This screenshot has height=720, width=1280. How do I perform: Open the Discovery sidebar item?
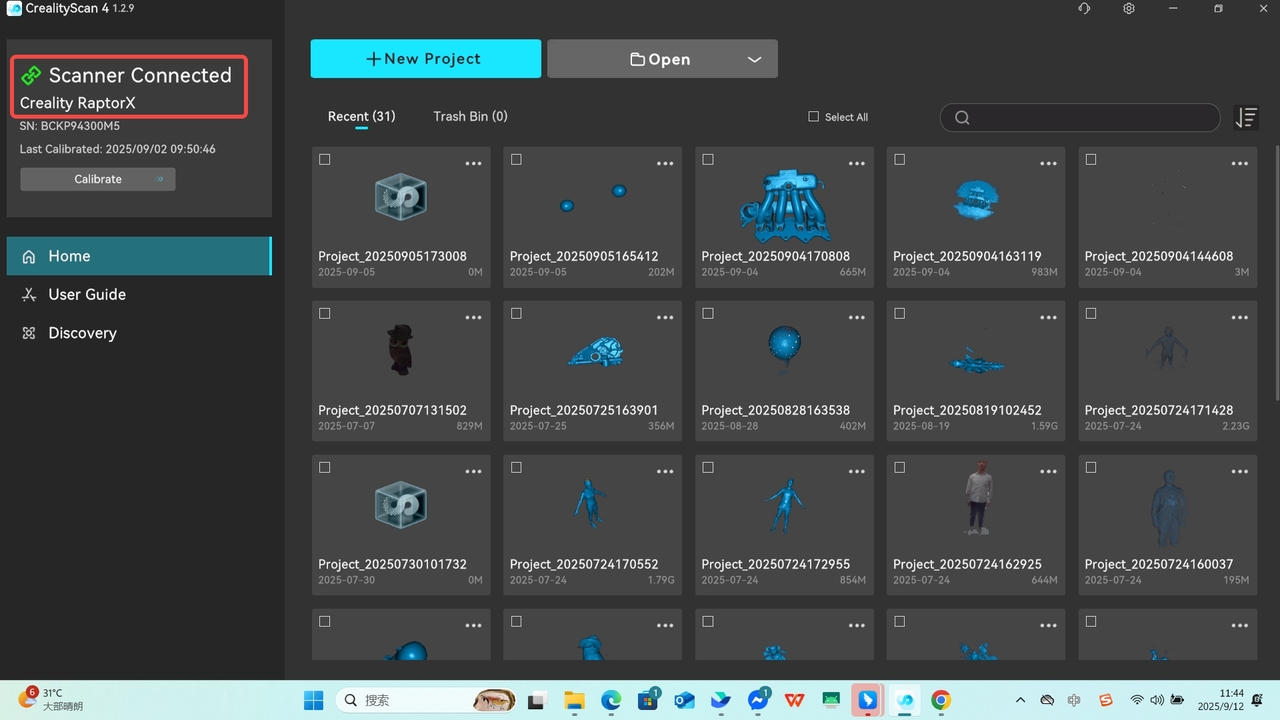(x=82, y=333)
